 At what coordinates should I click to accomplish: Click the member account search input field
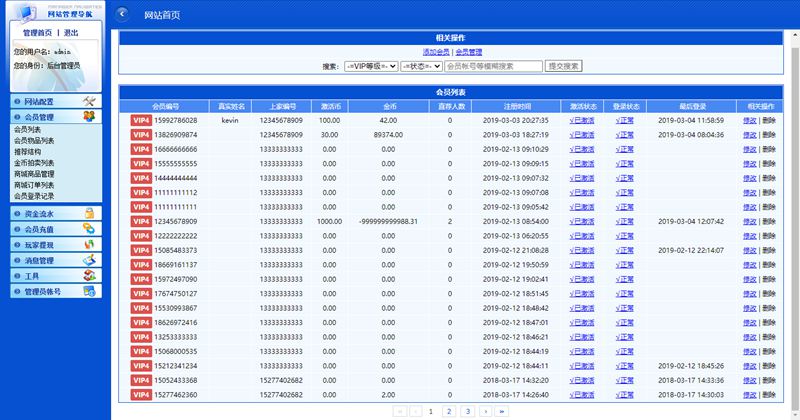[x=492, y=67]
